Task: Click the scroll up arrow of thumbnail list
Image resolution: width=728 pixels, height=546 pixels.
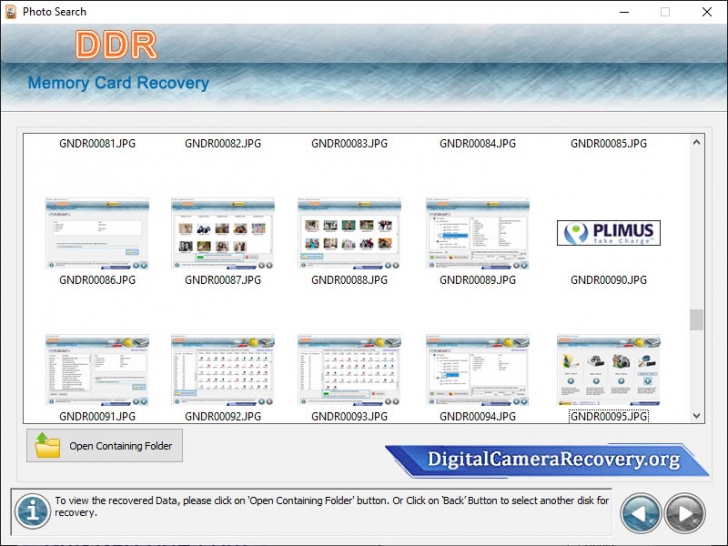Action: point(696,143)
